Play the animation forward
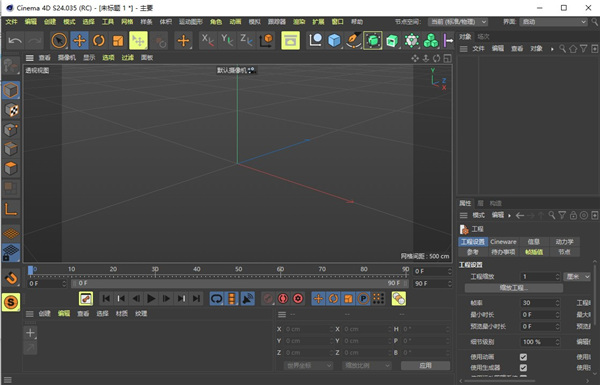The image size is (600, 385). pos(151,299)
